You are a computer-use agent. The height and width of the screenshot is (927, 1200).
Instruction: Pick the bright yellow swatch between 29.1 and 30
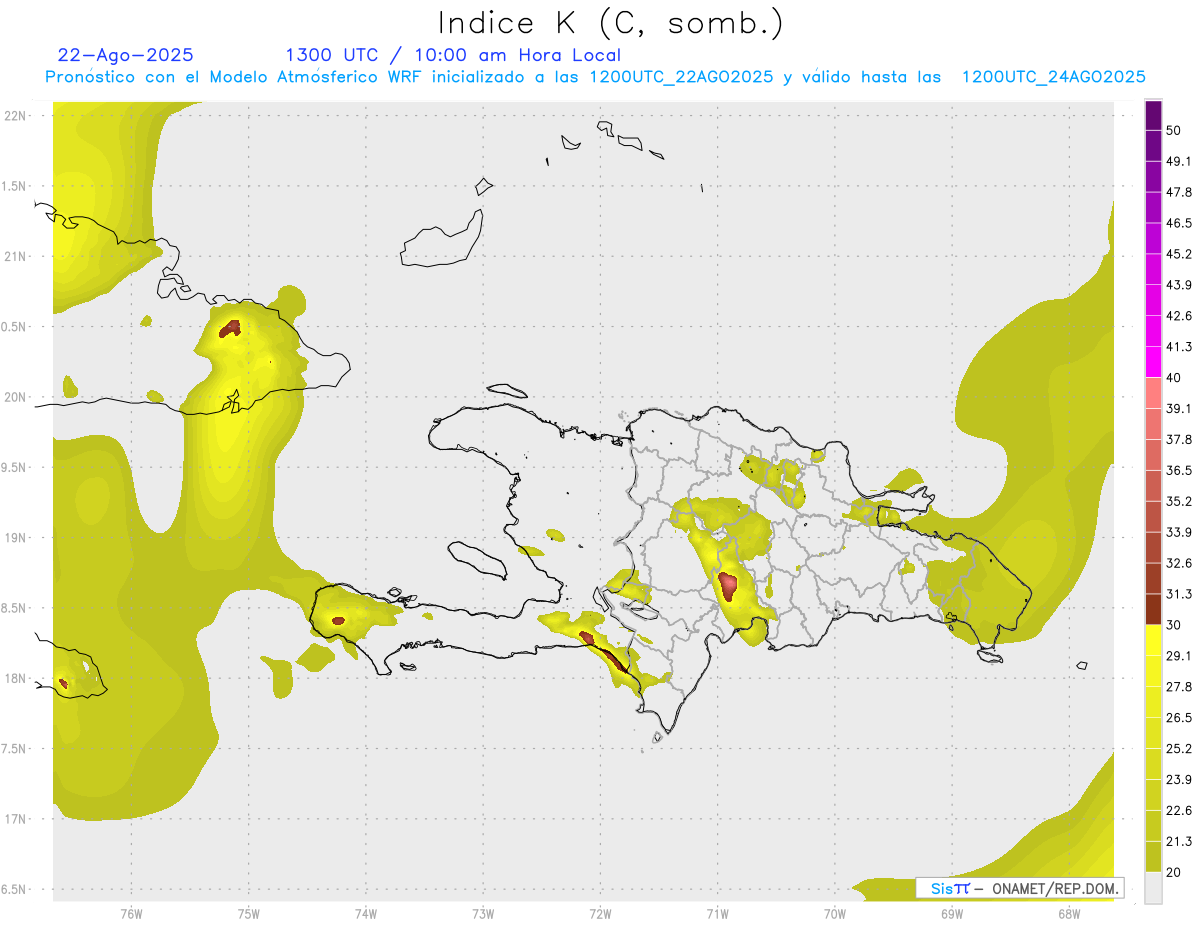1154,640
